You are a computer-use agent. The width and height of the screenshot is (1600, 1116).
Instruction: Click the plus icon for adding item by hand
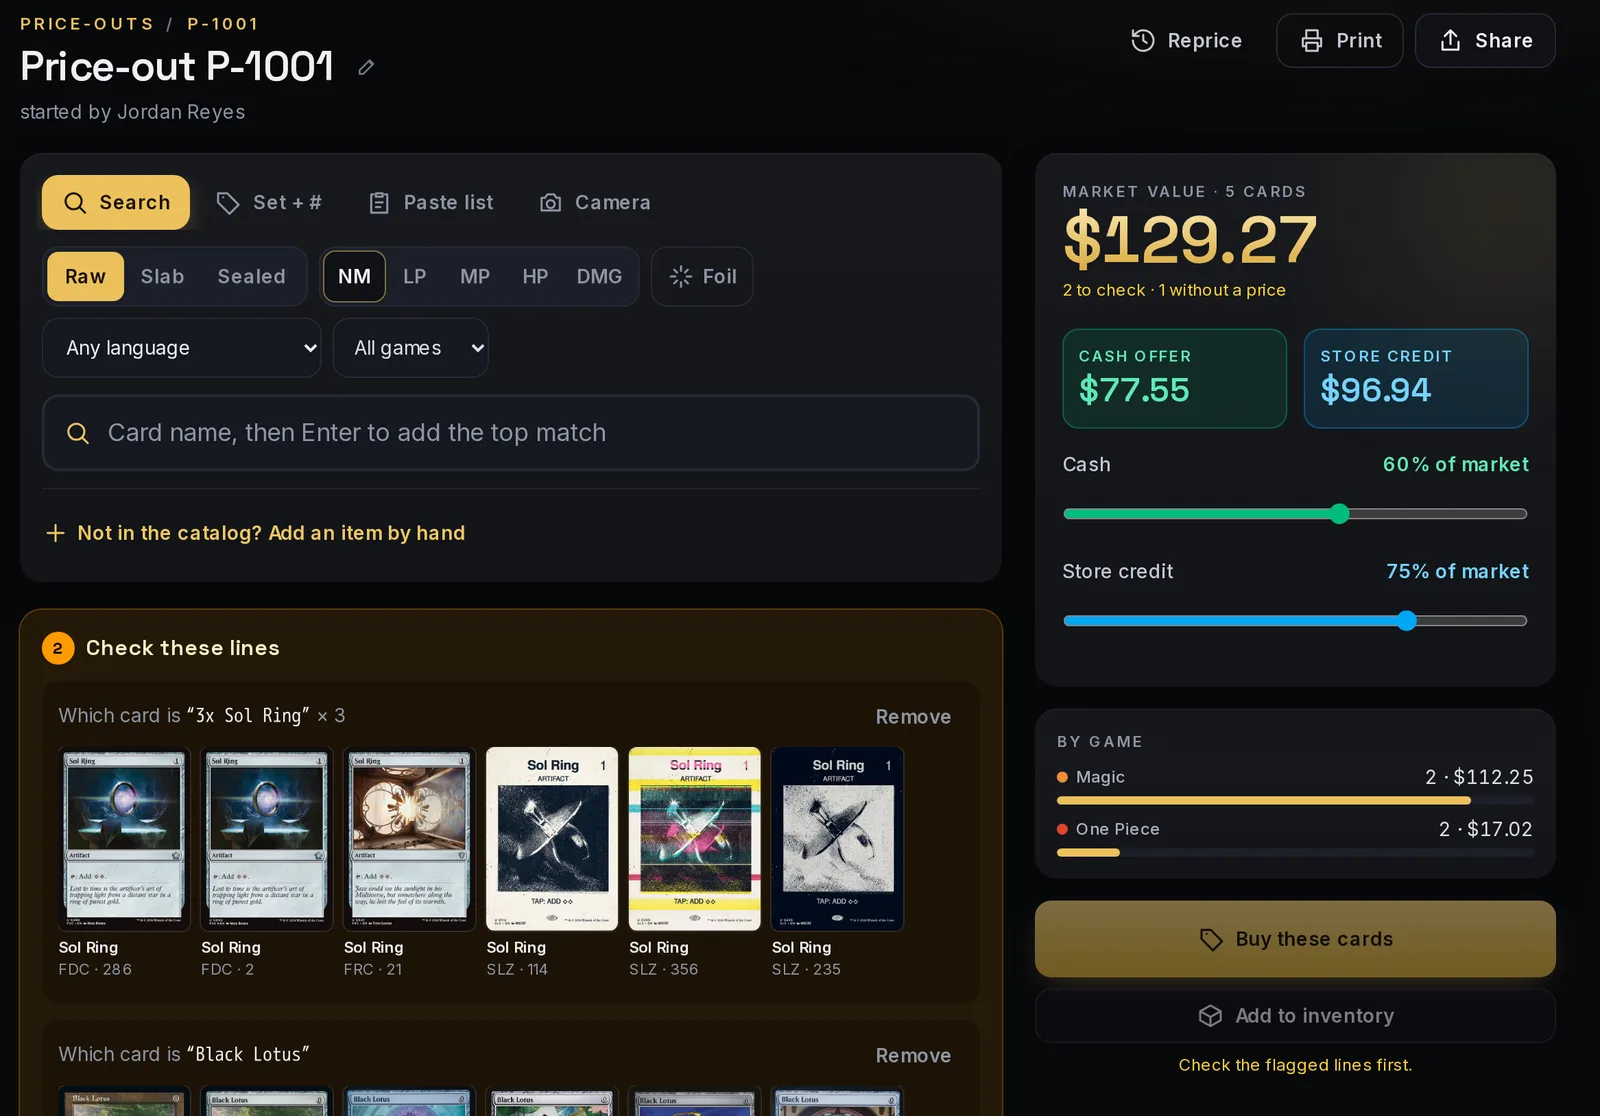[x=56, y=533]
